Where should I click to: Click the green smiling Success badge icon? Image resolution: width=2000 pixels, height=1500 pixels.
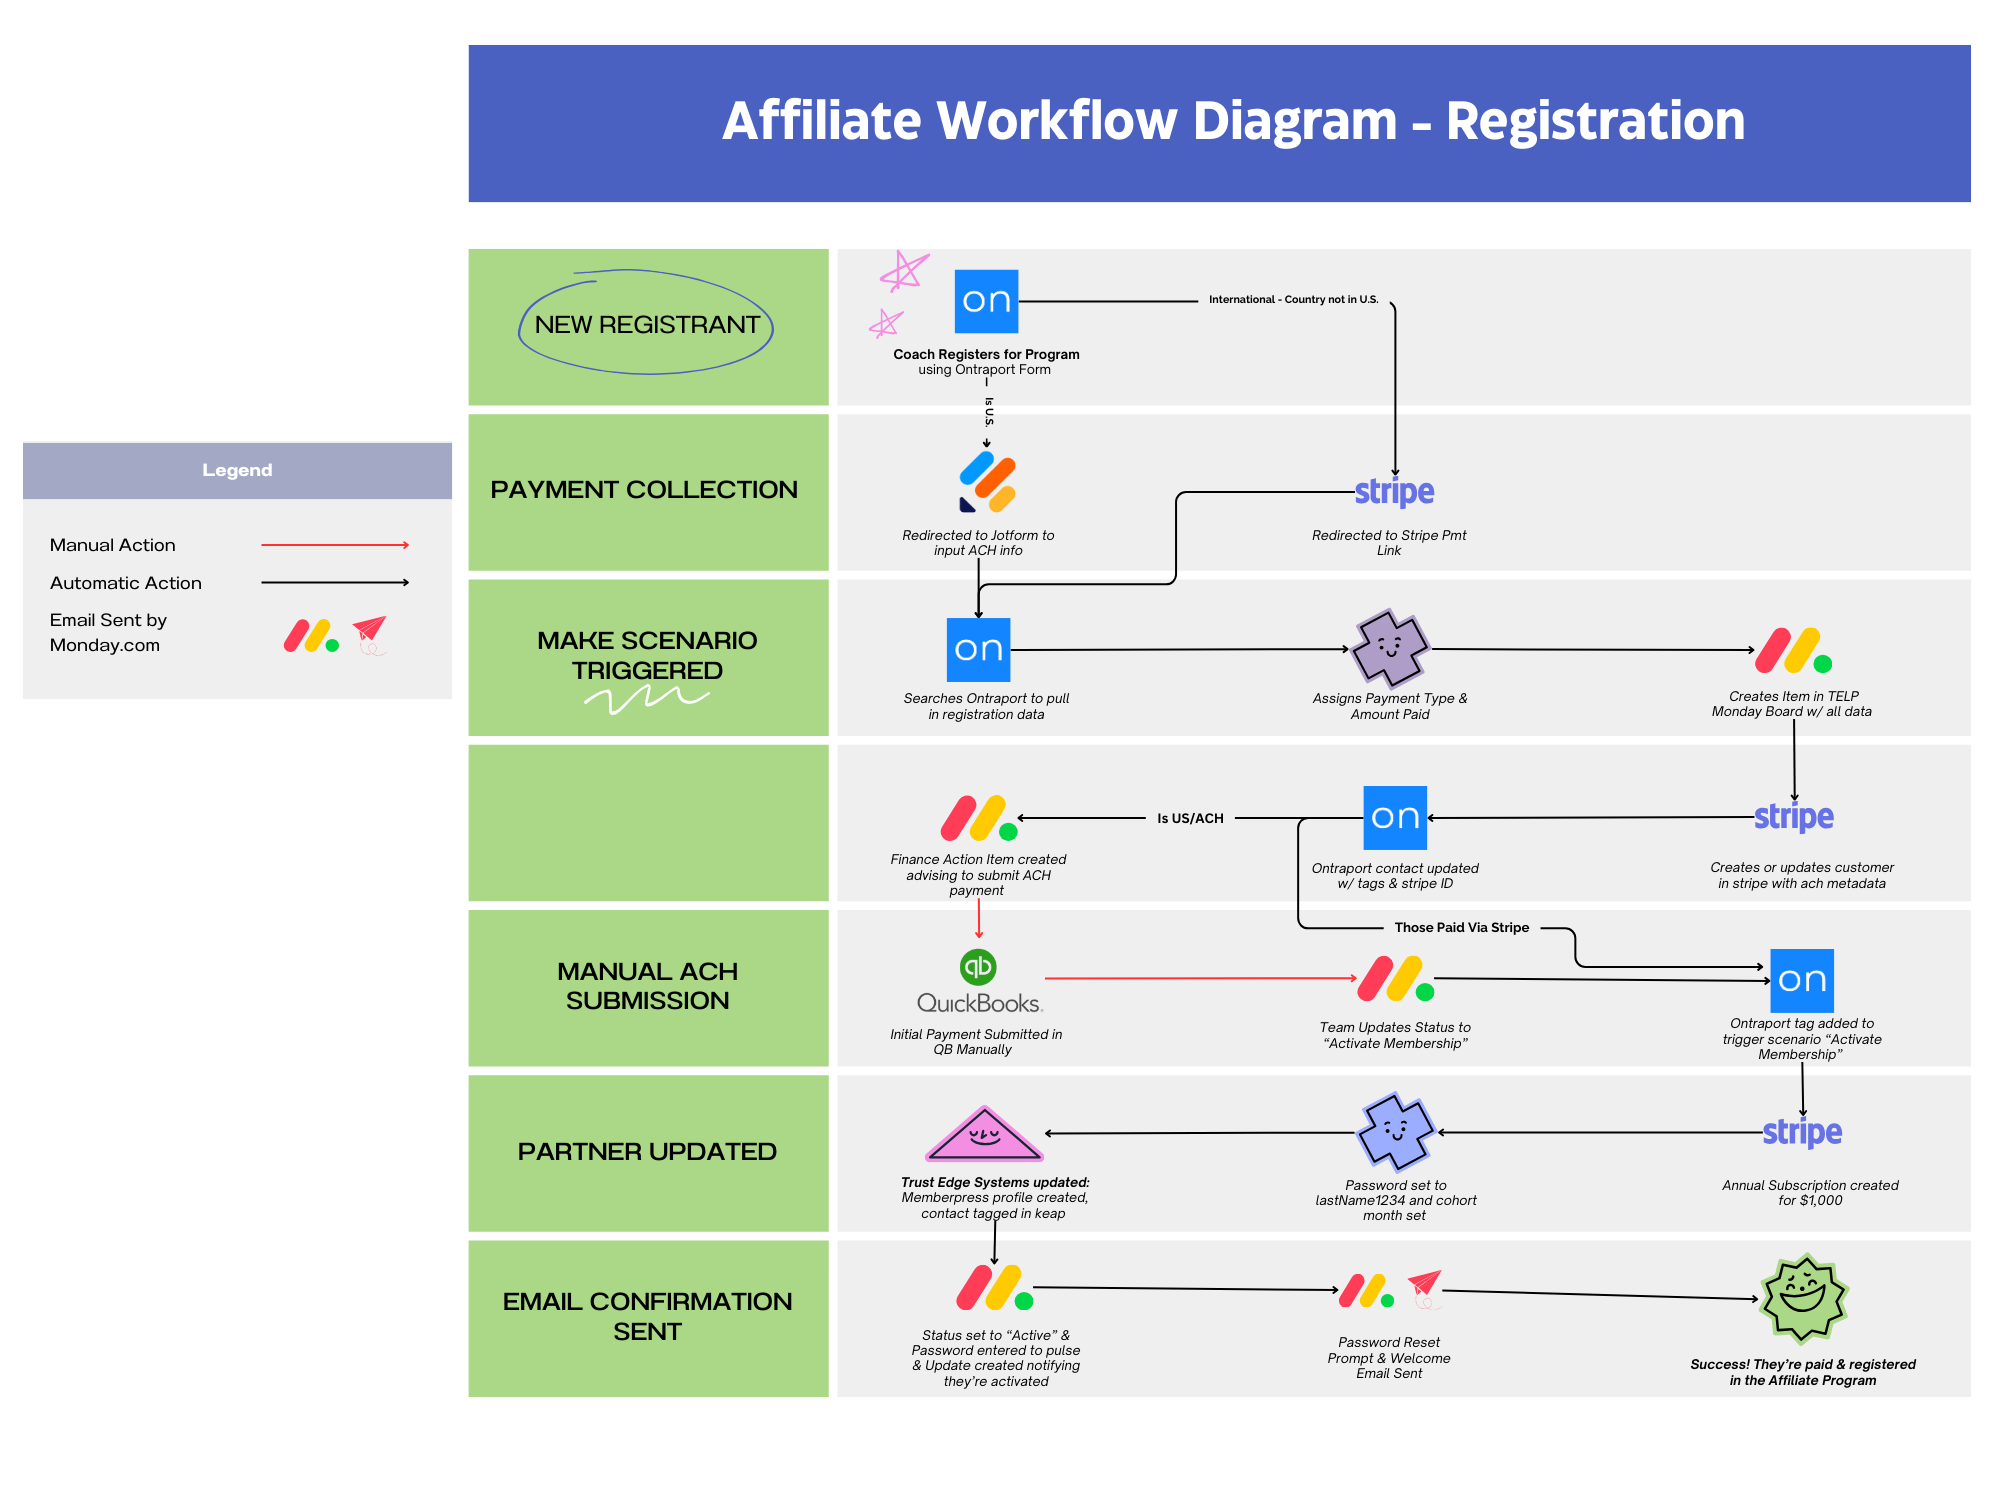(1804, 1298)
